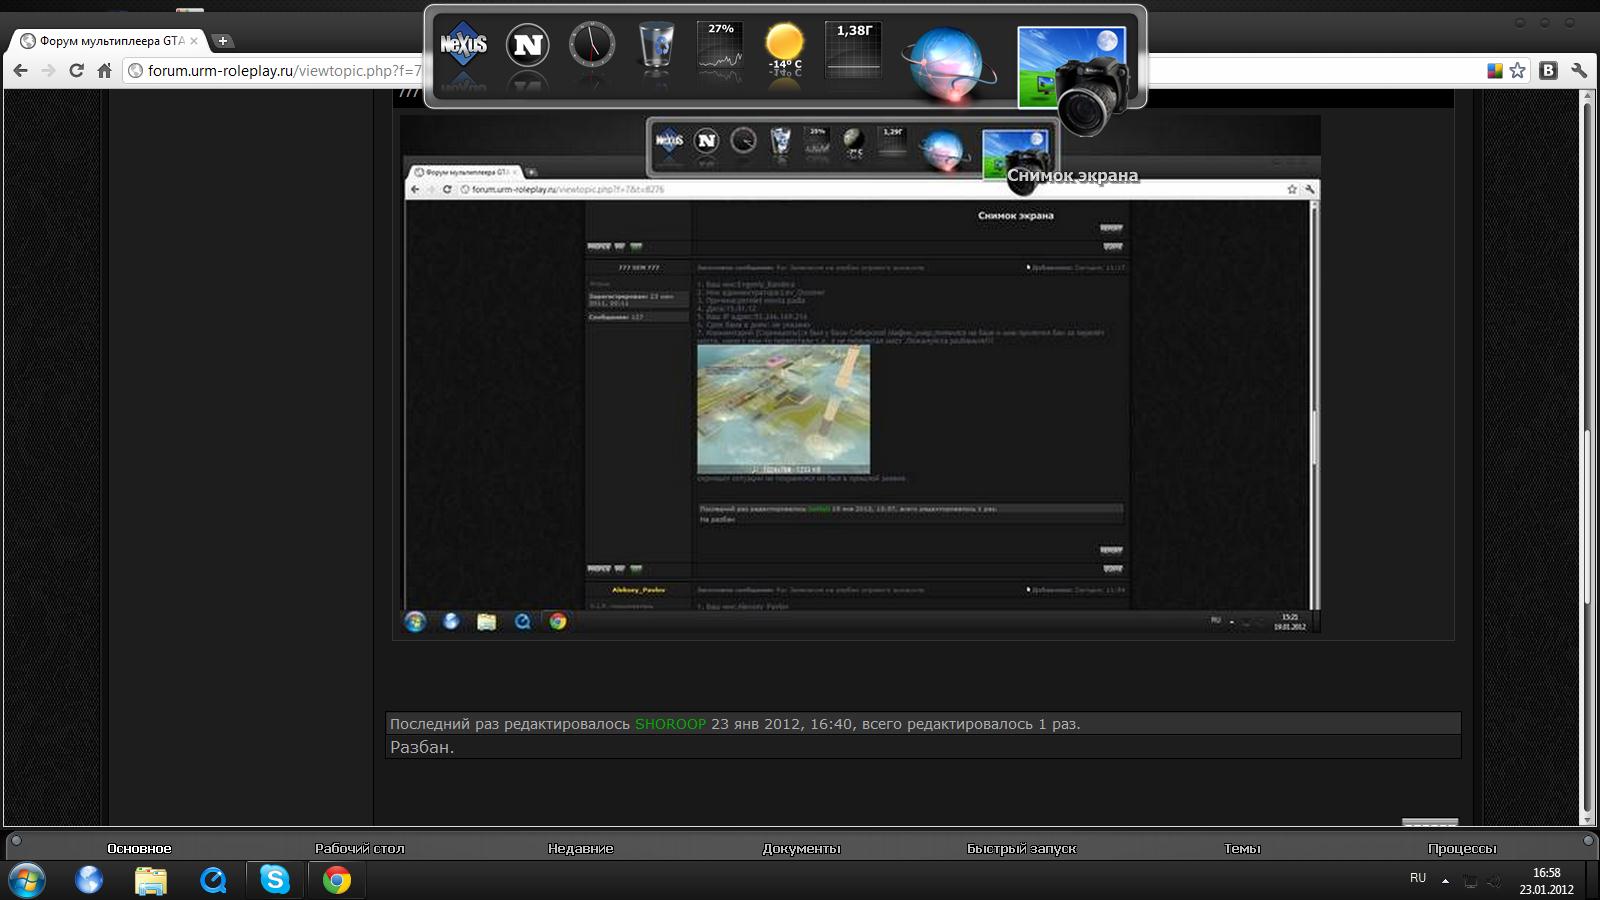Click the weather widget showing -14° C

(x=784, y=48)
